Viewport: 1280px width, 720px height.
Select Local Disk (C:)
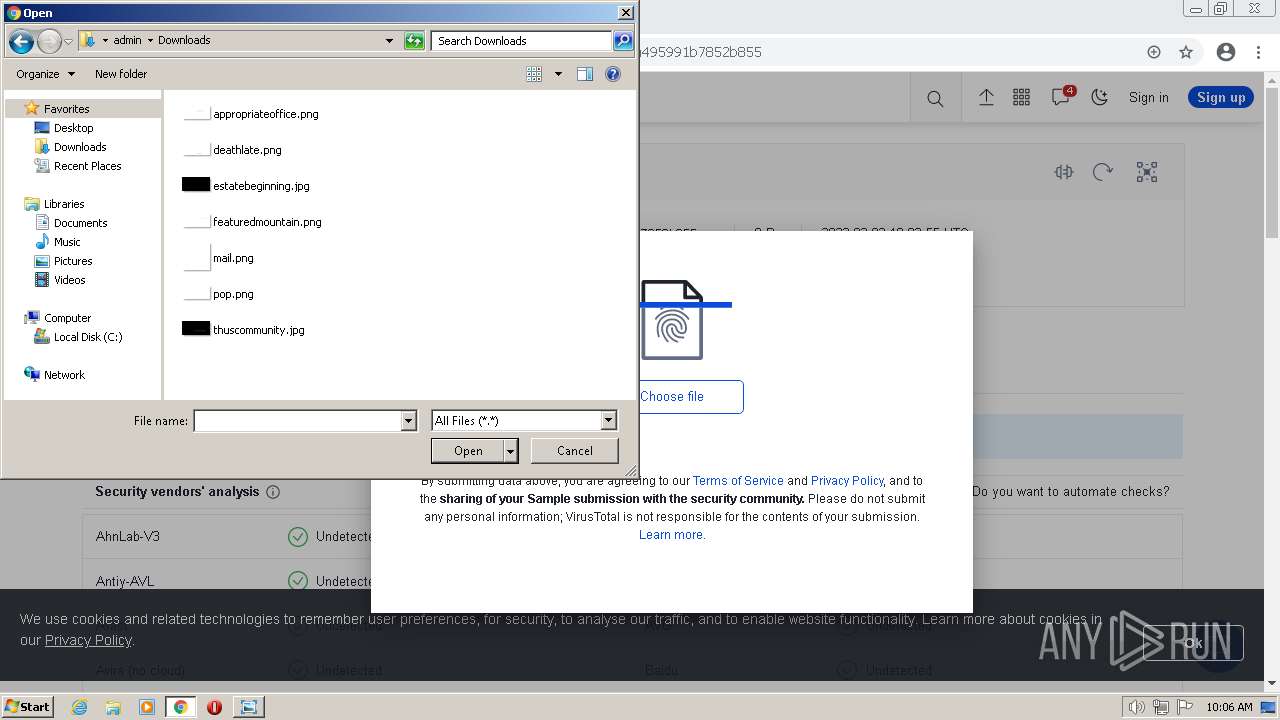(x=88, y=337)
